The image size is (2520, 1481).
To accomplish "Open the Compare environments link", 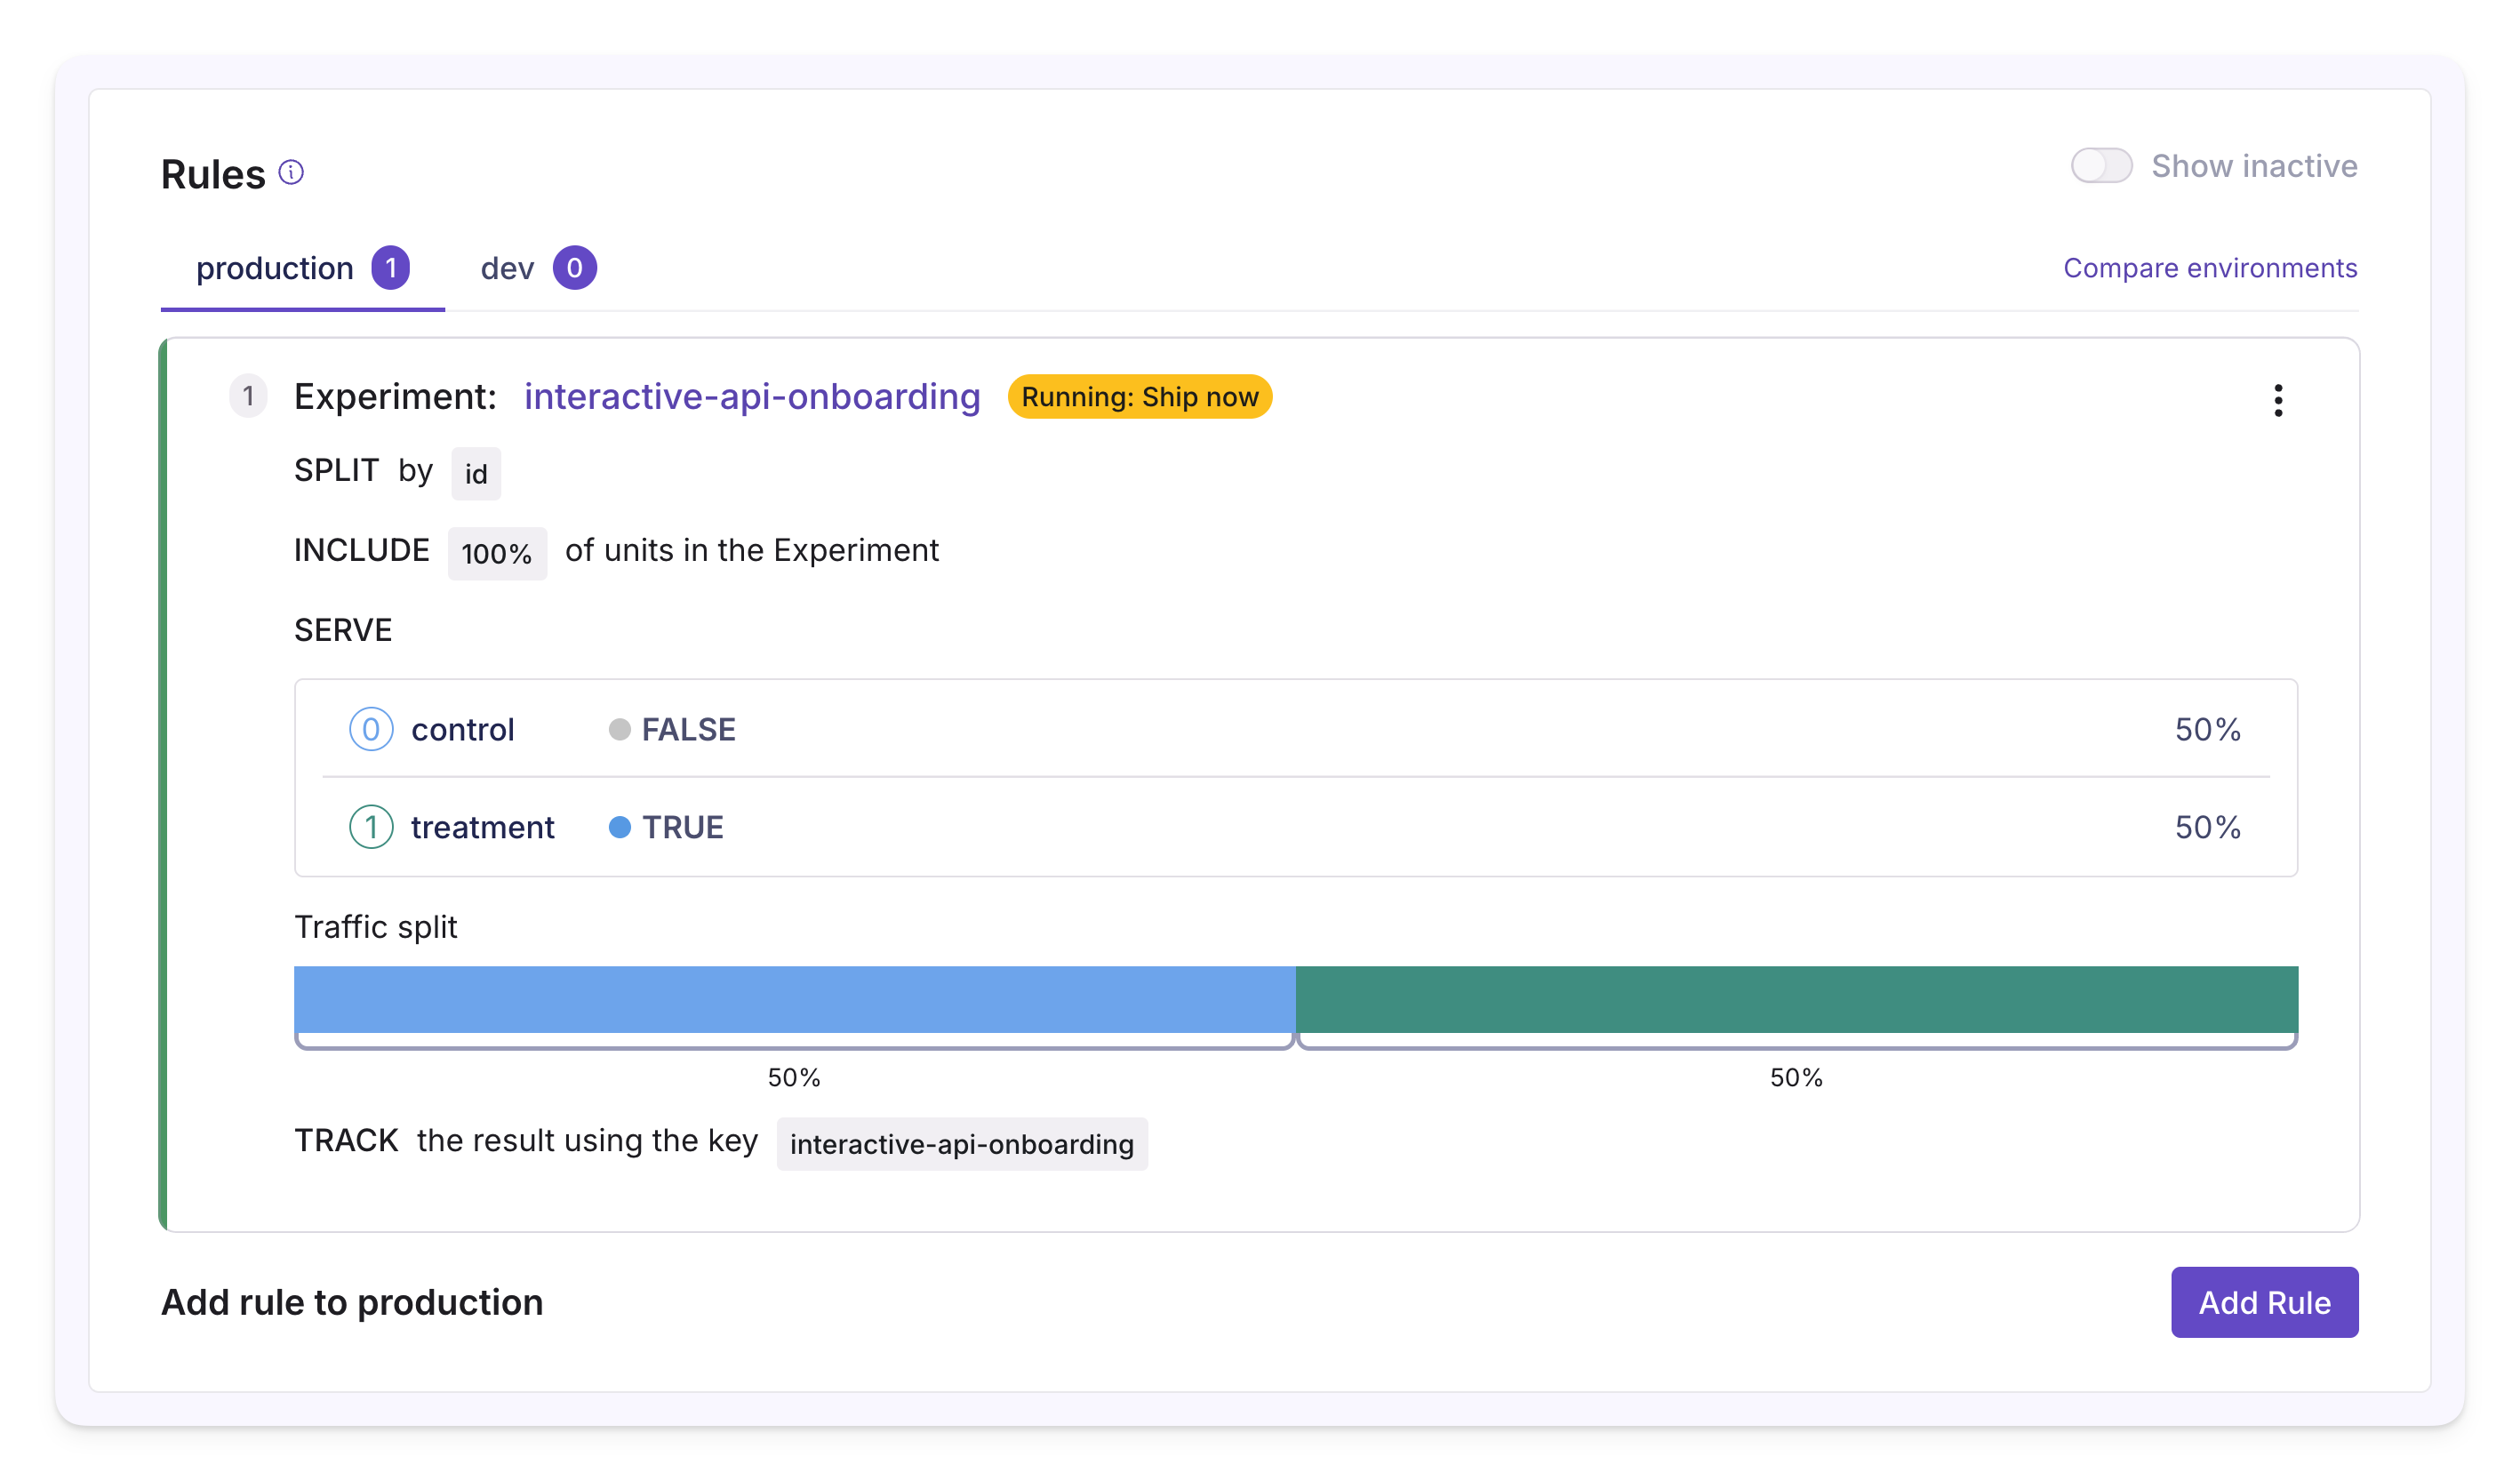I will coord(2210,268).
